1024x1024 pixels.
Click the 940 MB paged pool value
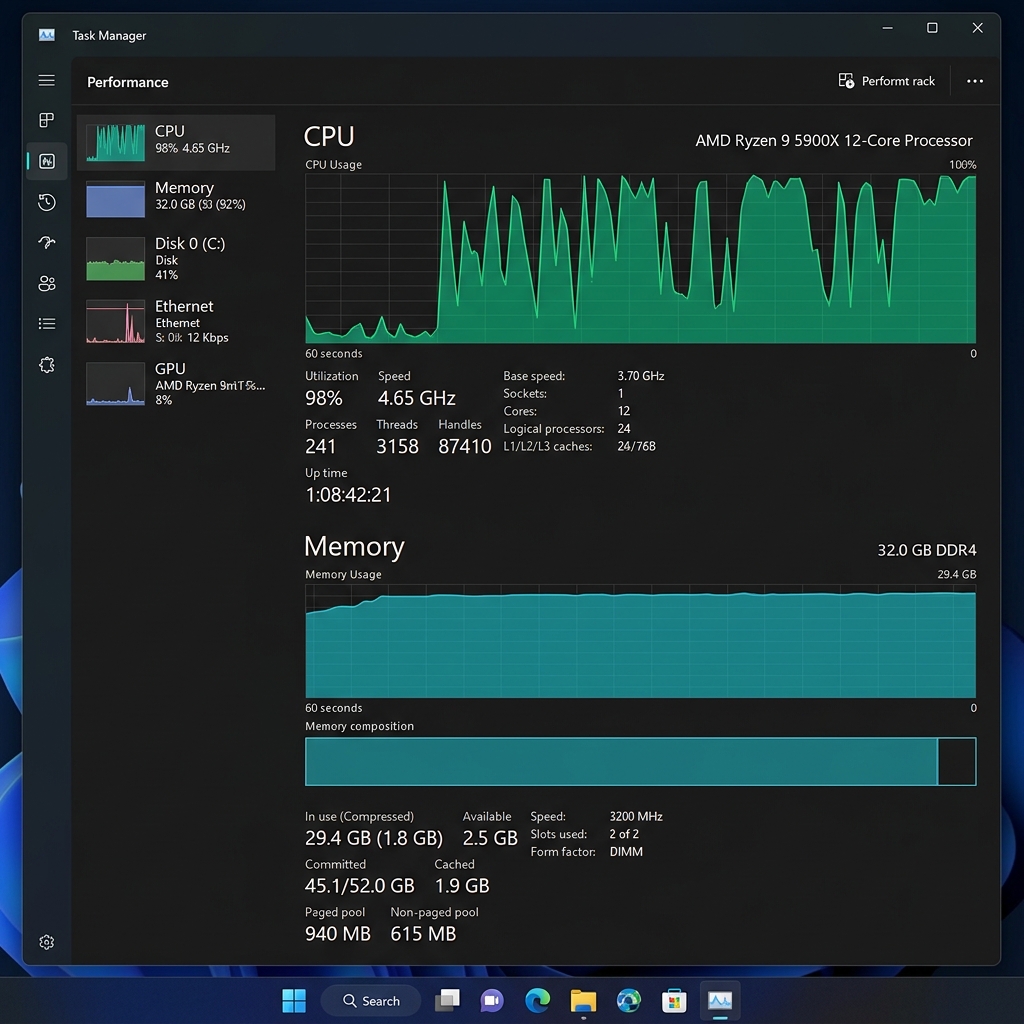click(338, 934)
